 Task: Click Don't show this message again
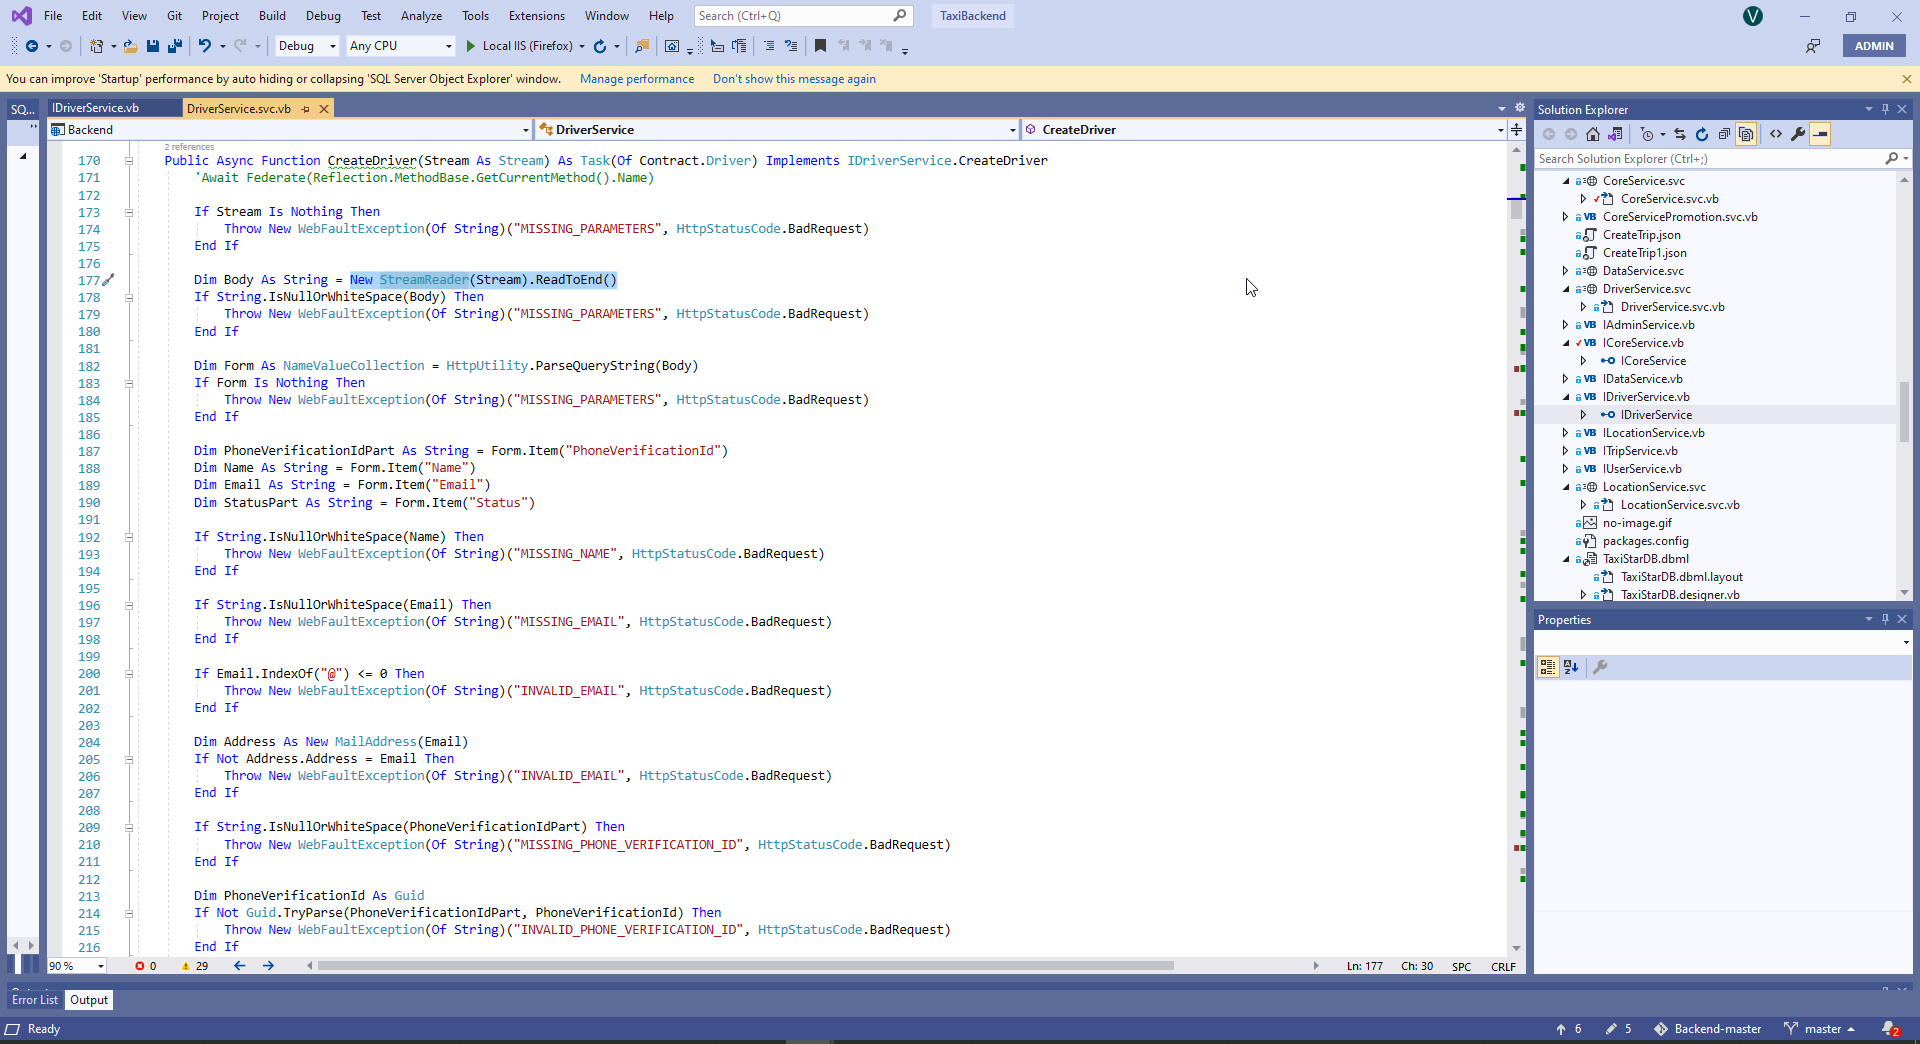(794, 79)
